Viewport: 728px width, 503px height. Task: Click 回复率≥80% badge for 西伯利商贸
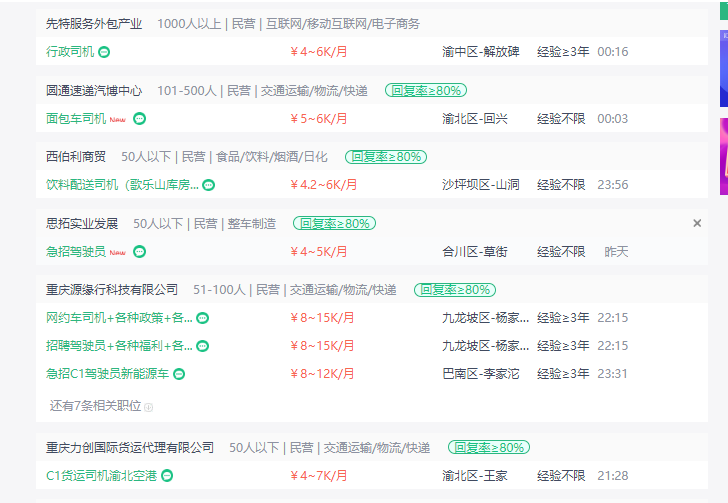pos(386,157)
